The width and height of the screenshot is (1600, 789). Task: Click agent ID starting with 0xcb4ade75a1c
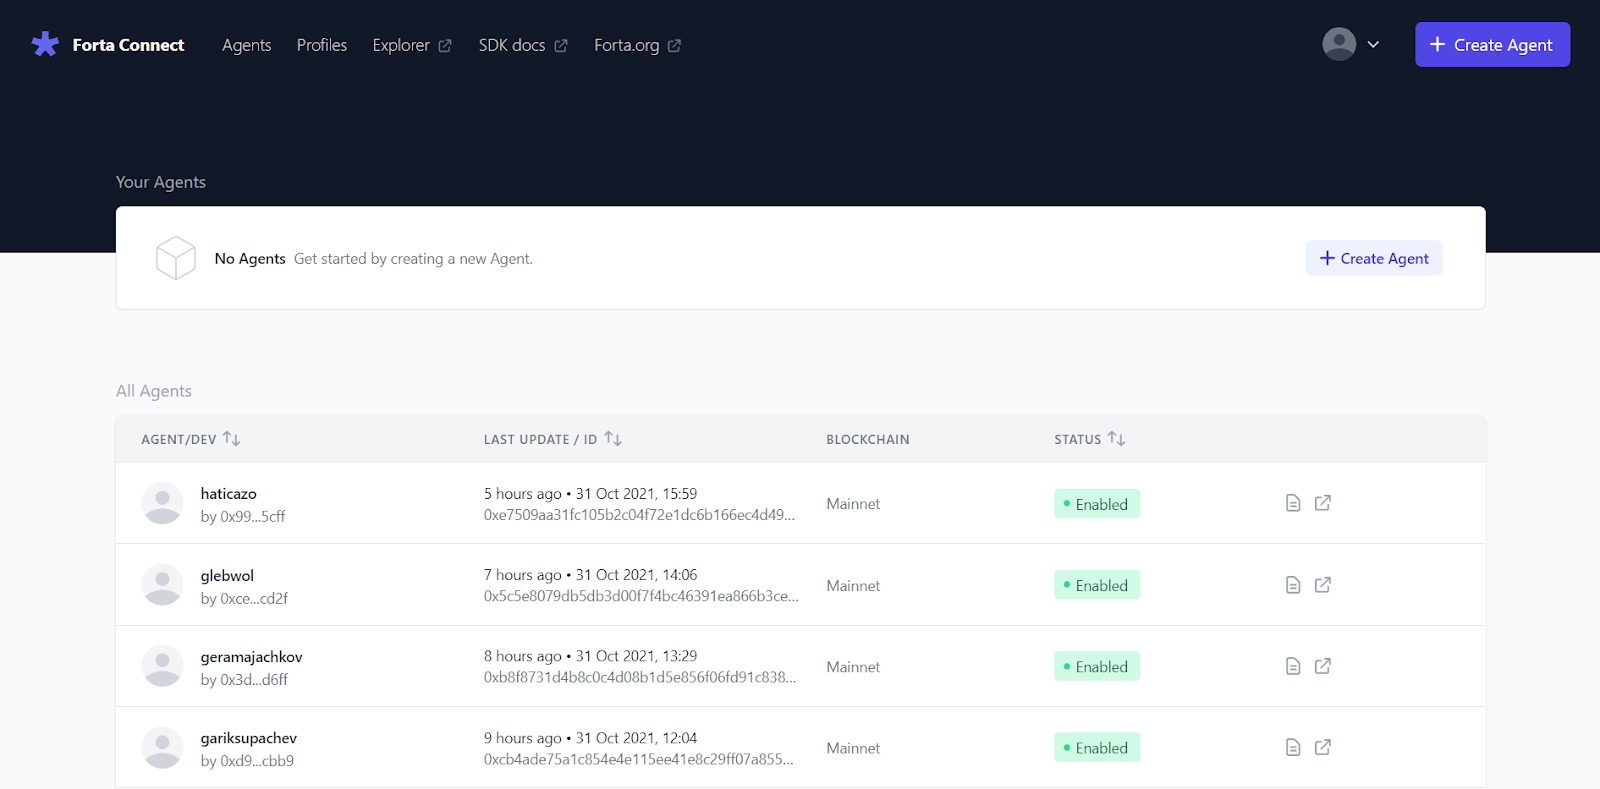click(639, 759)
